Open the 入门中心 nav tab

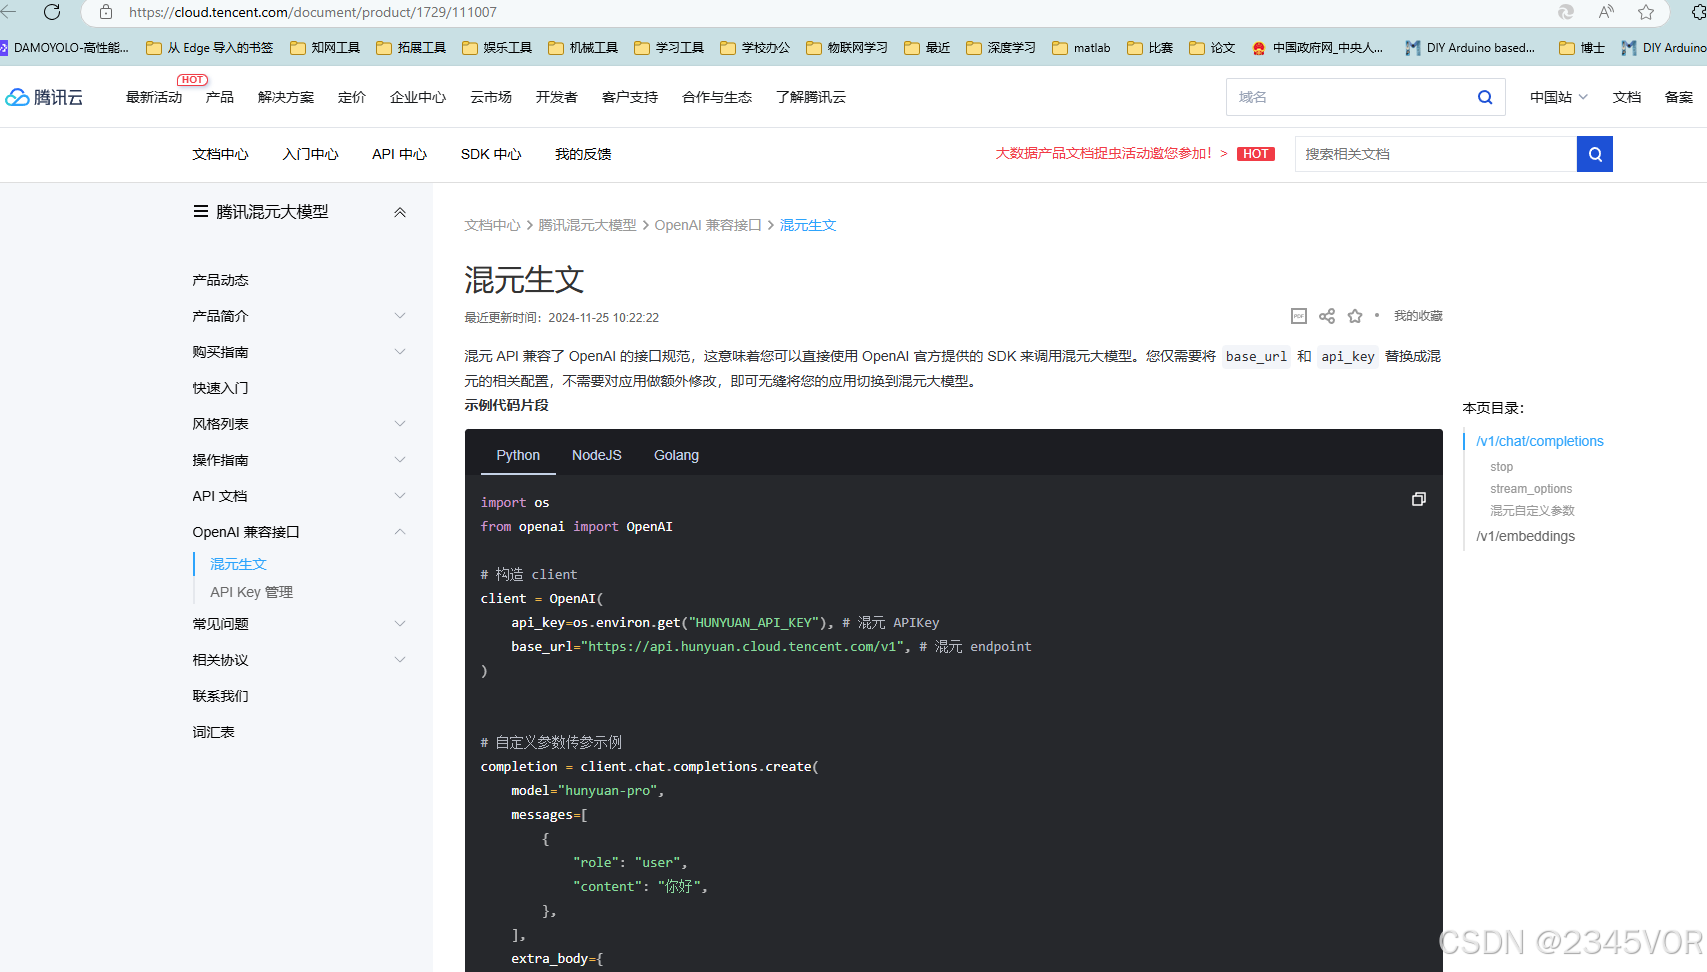coord(310,154)
